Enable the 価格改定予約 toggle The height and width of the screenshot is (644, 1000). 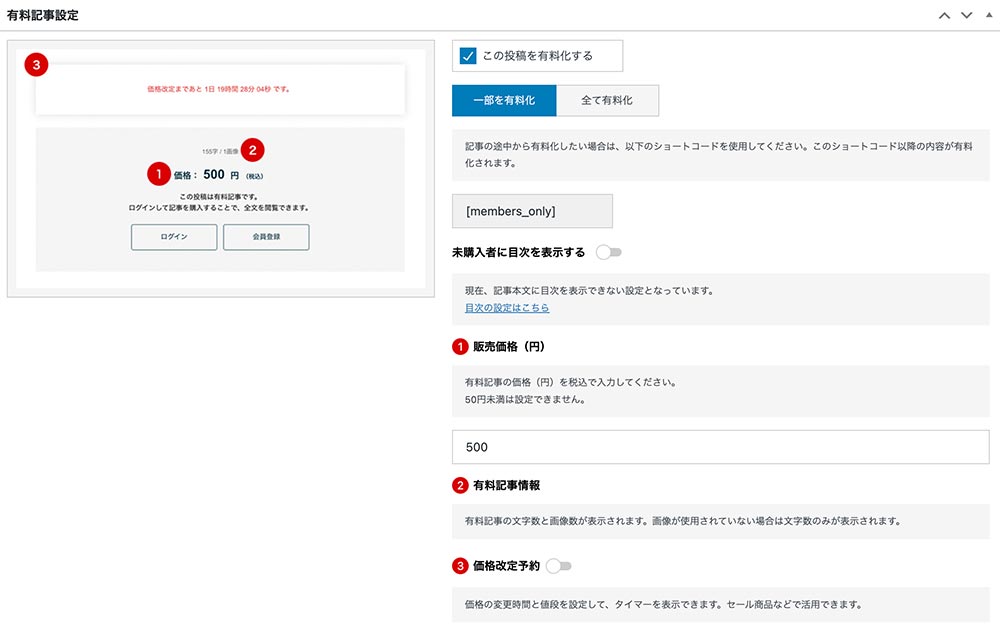pos(559,565)
